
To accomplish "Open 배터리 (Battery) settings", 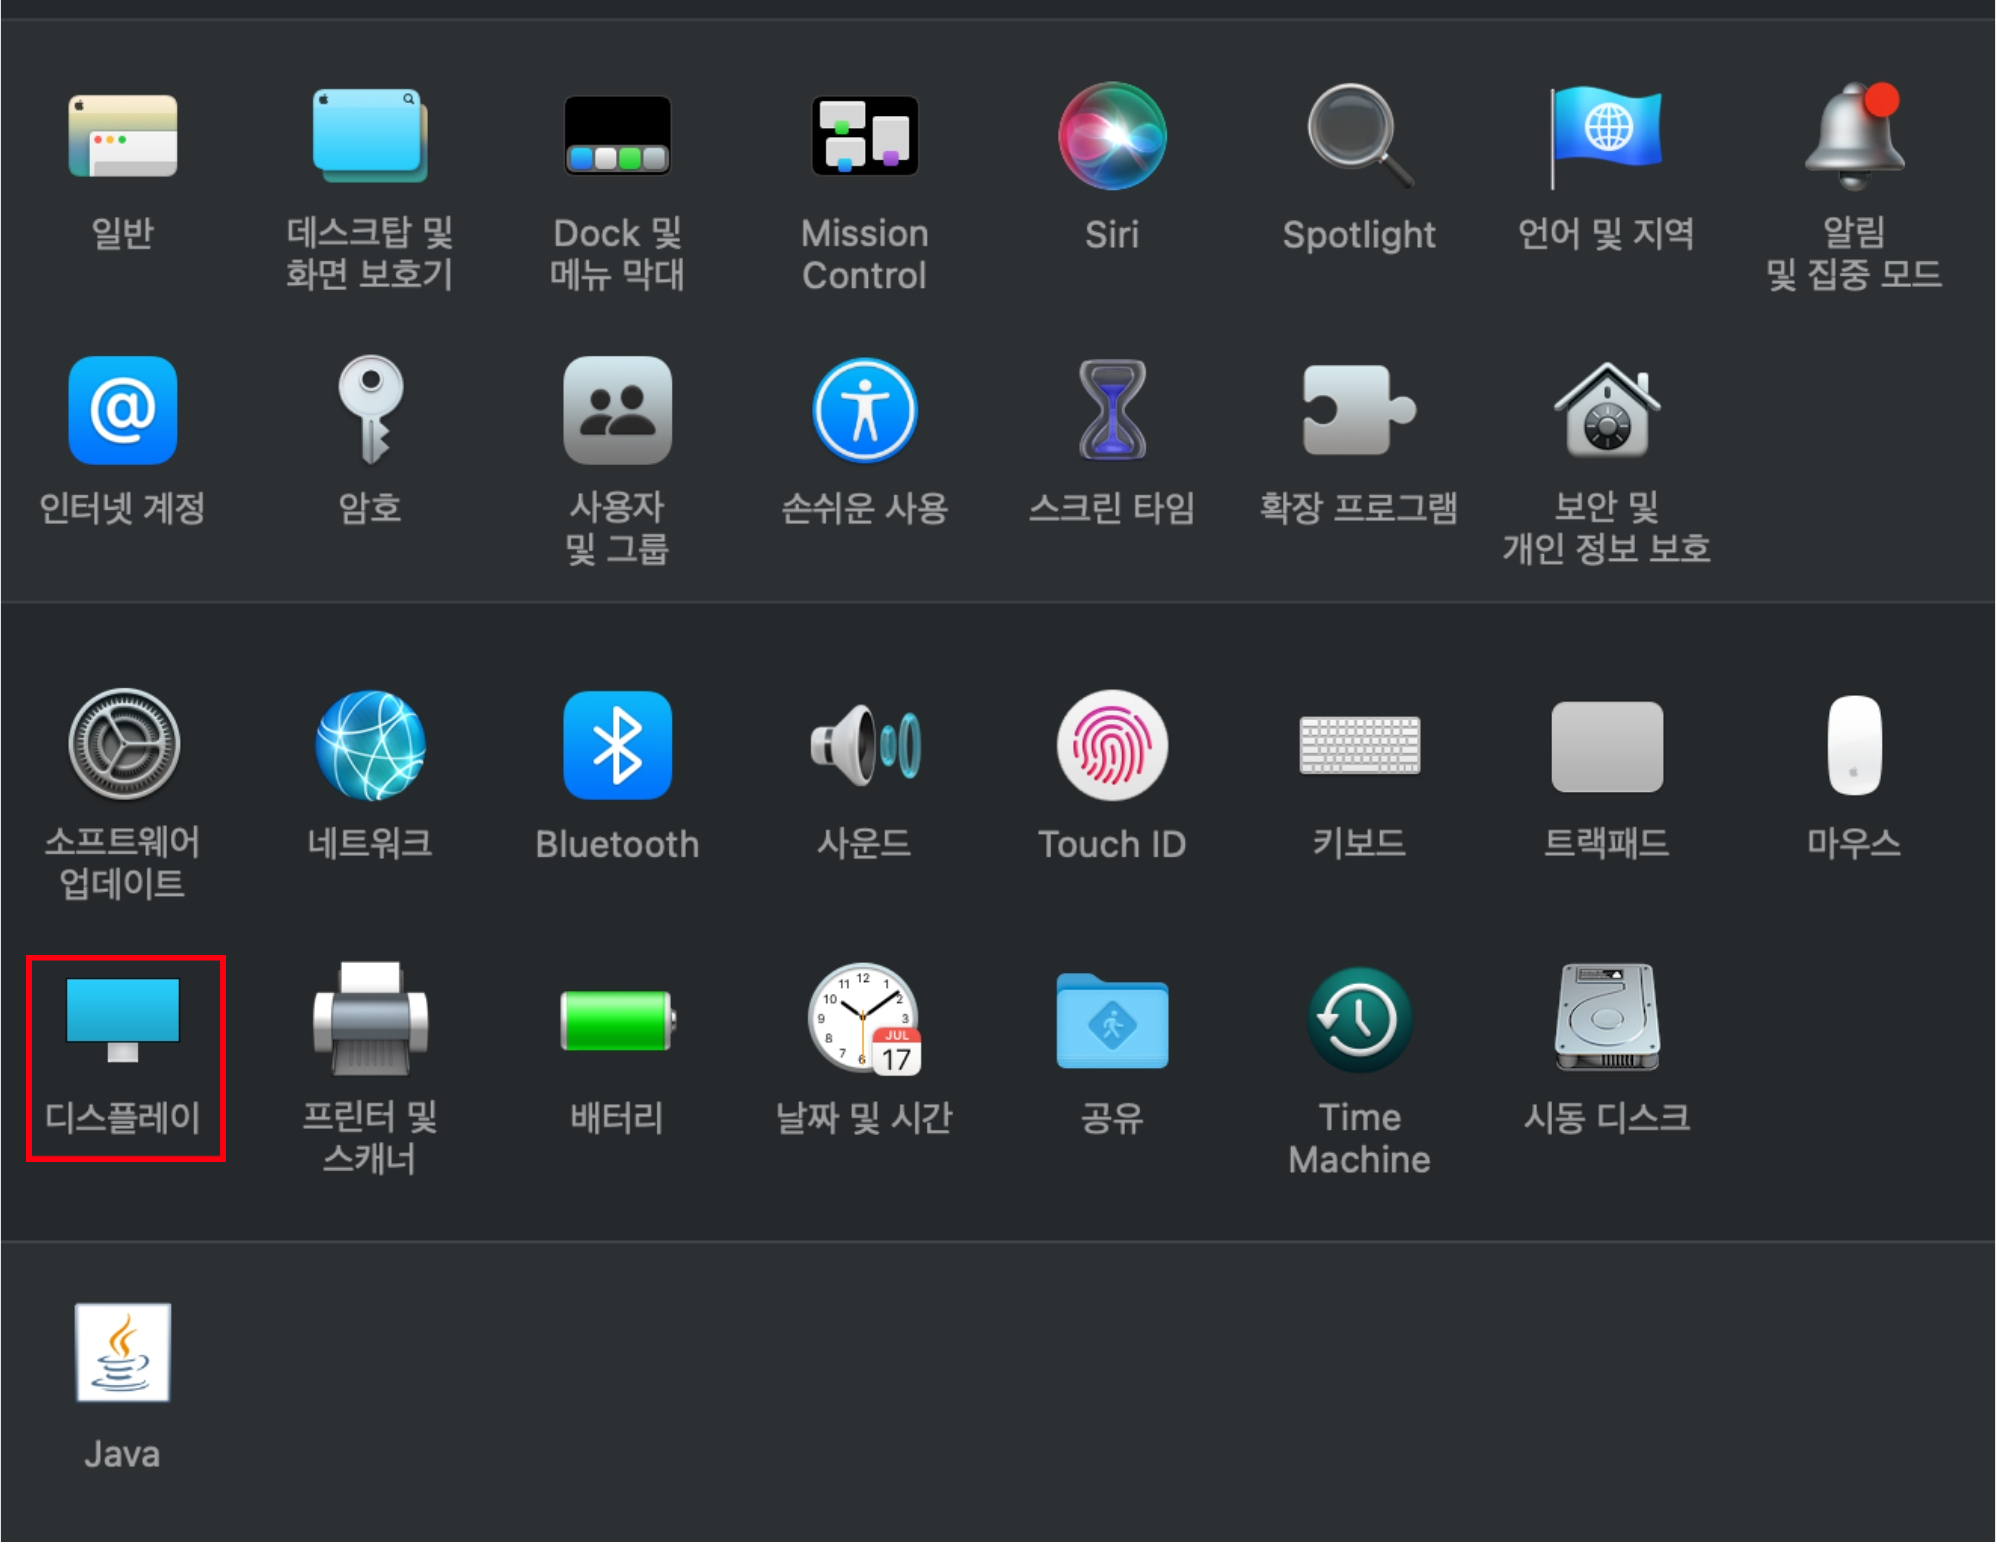I will point(617,1020).
